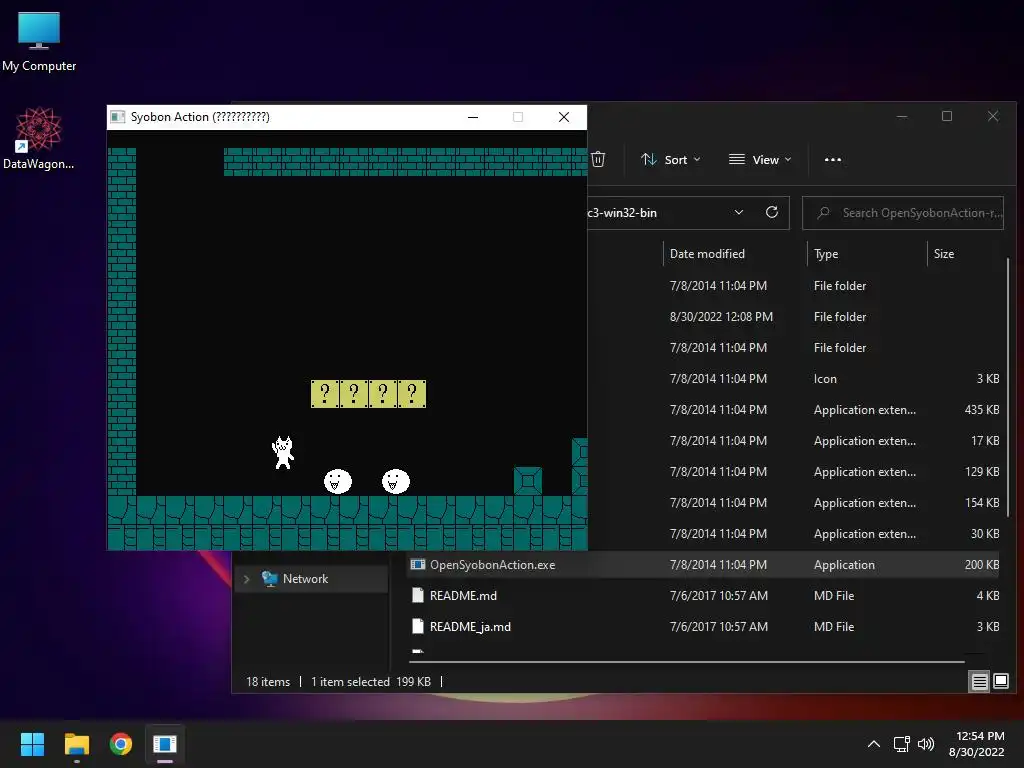Click the first question mark block

tap(325, 394)
